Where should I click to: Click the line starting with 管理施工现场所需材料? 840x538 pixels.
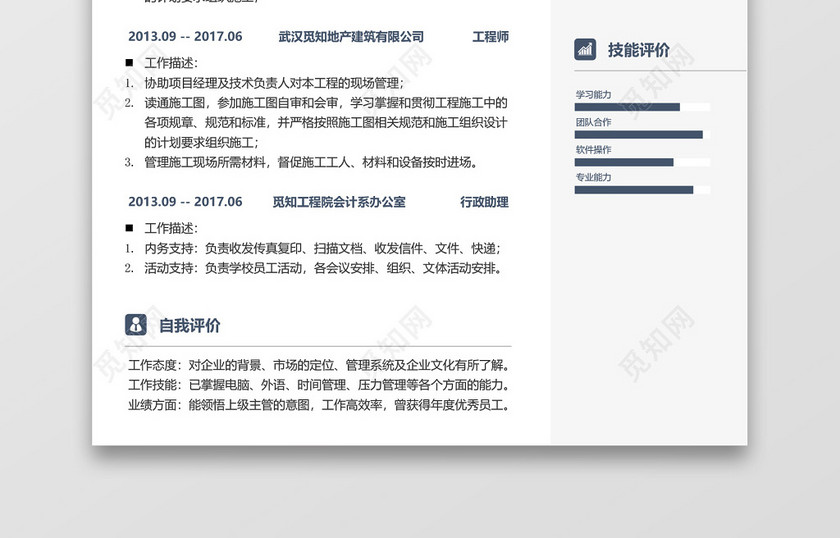click(x=311, y=162)
